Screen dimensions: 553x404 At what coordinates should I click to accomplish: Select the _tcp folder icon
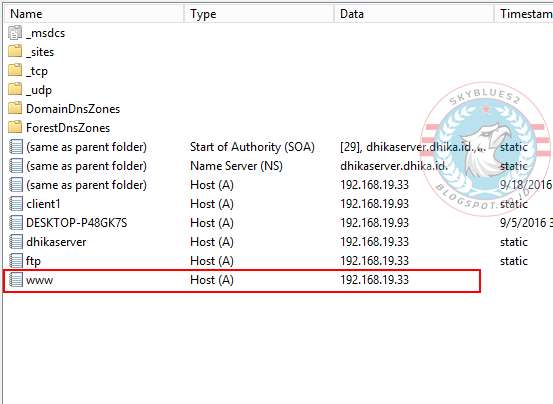tap(15, 71)
